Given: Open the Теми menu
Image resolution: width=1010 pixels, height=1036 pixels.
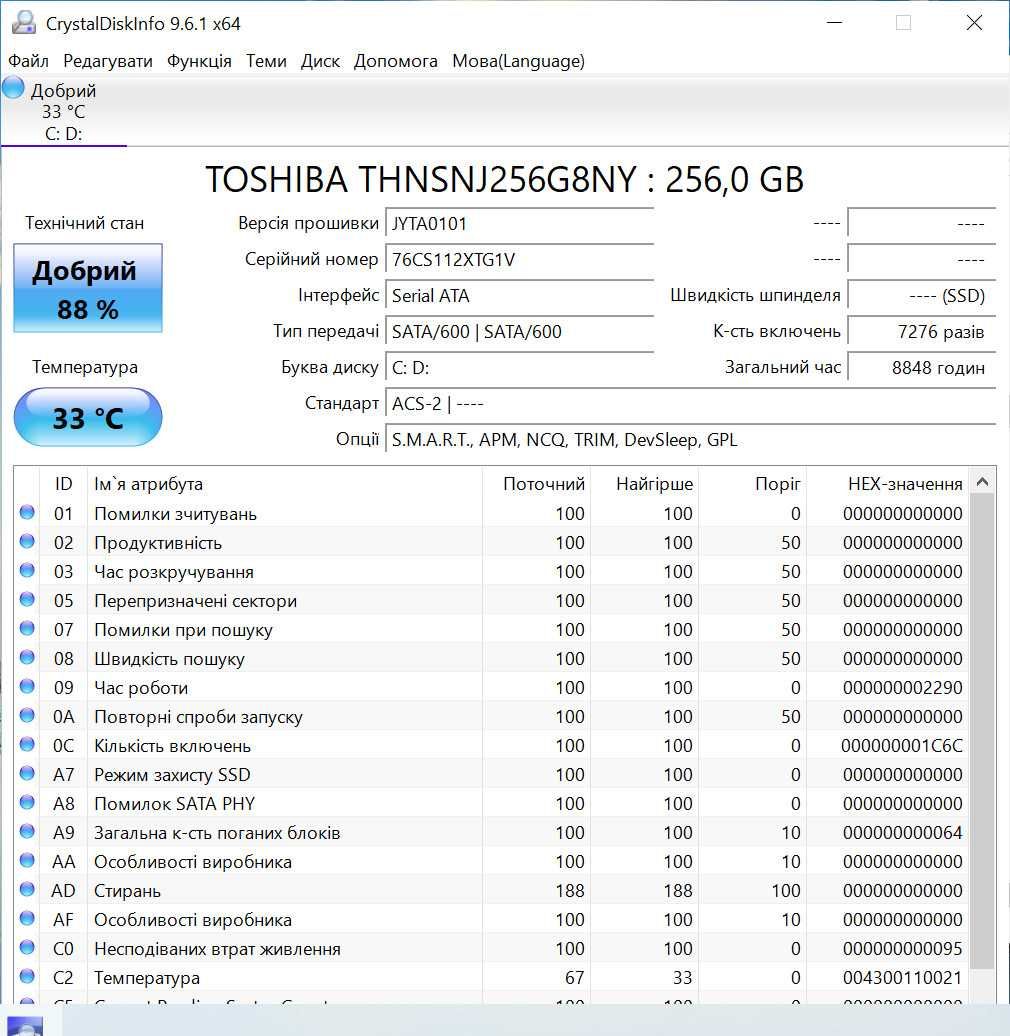Looking at the screenshot, I should [x=266, y=61].
